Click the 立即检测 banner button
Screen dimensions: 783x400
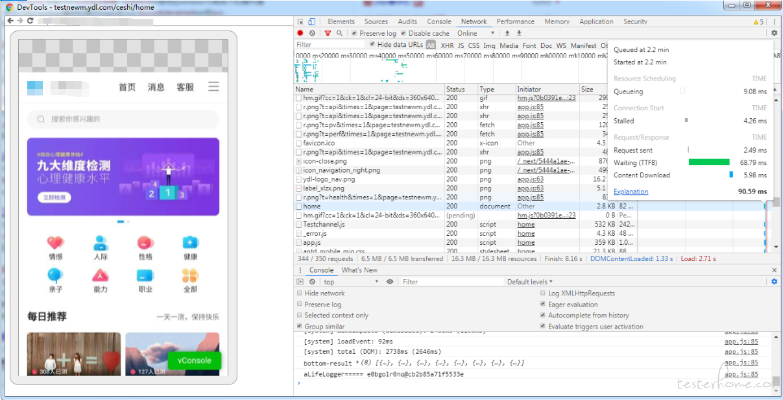tap(54, 198)
